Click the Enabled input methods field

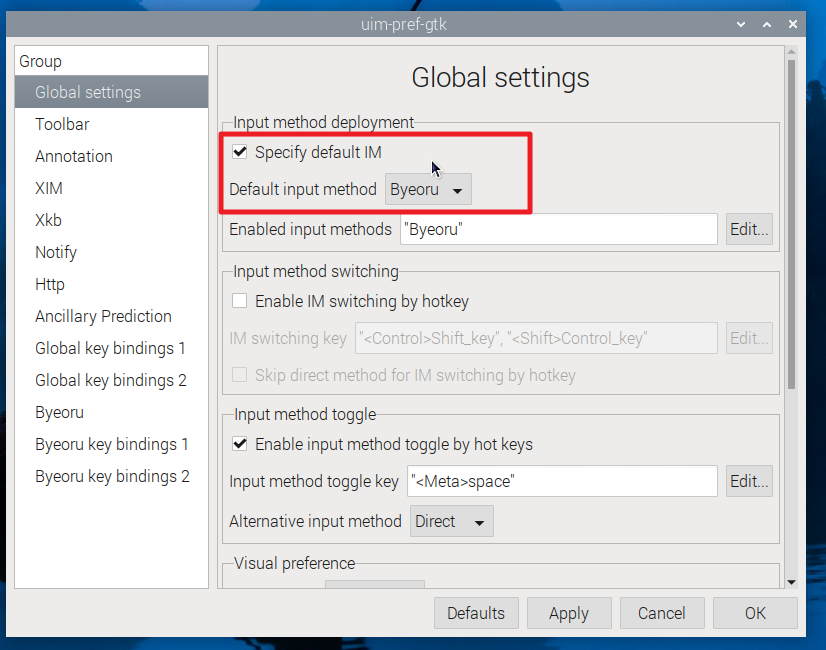[559, 229]
